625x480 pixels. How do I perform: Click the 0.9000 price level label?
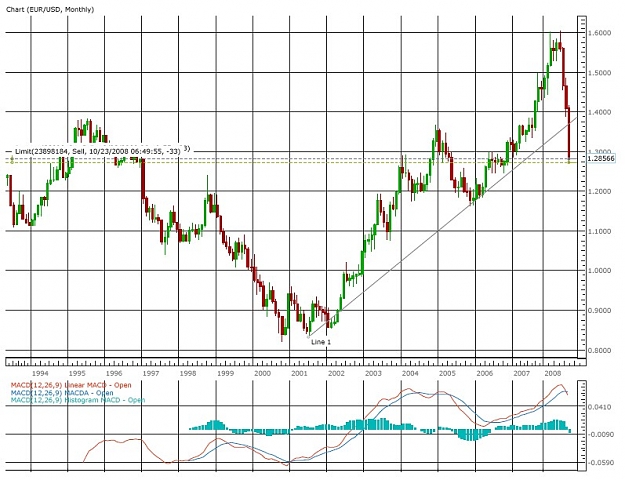[600, 311]
